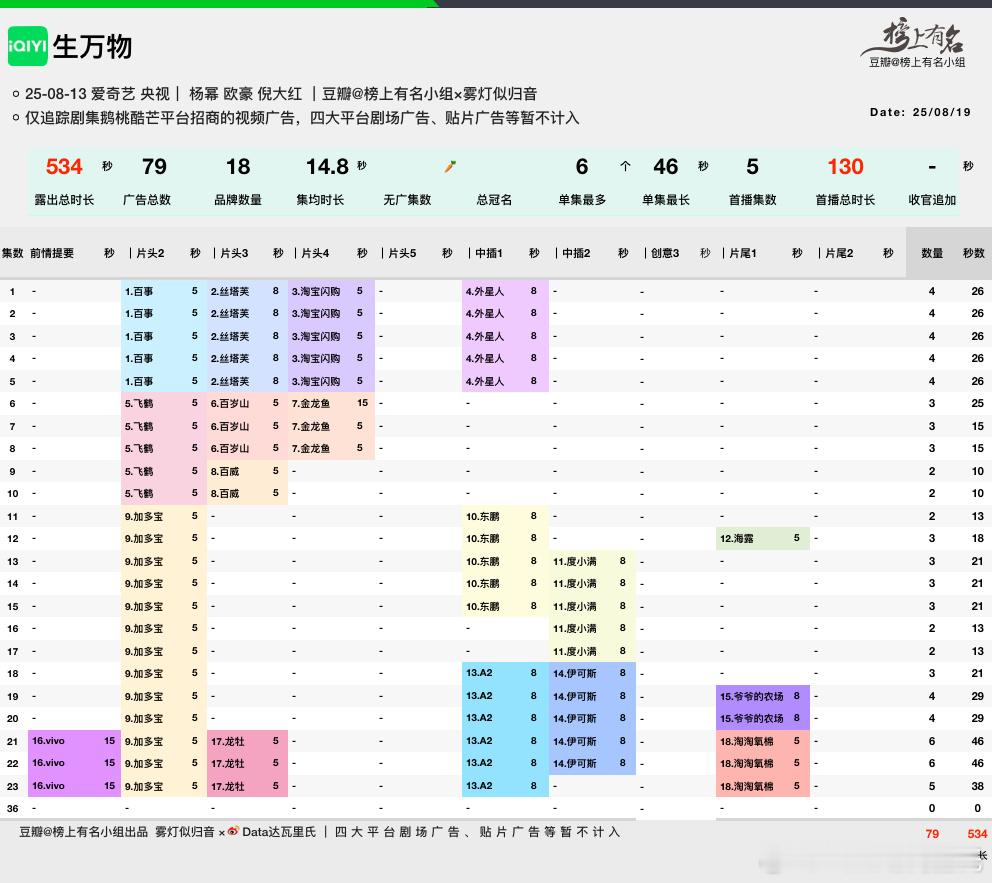This screenshot has height=883, width=992.
Task: Click Data达瓦里氏 in the footer
Action: click(x=278, y=832)
